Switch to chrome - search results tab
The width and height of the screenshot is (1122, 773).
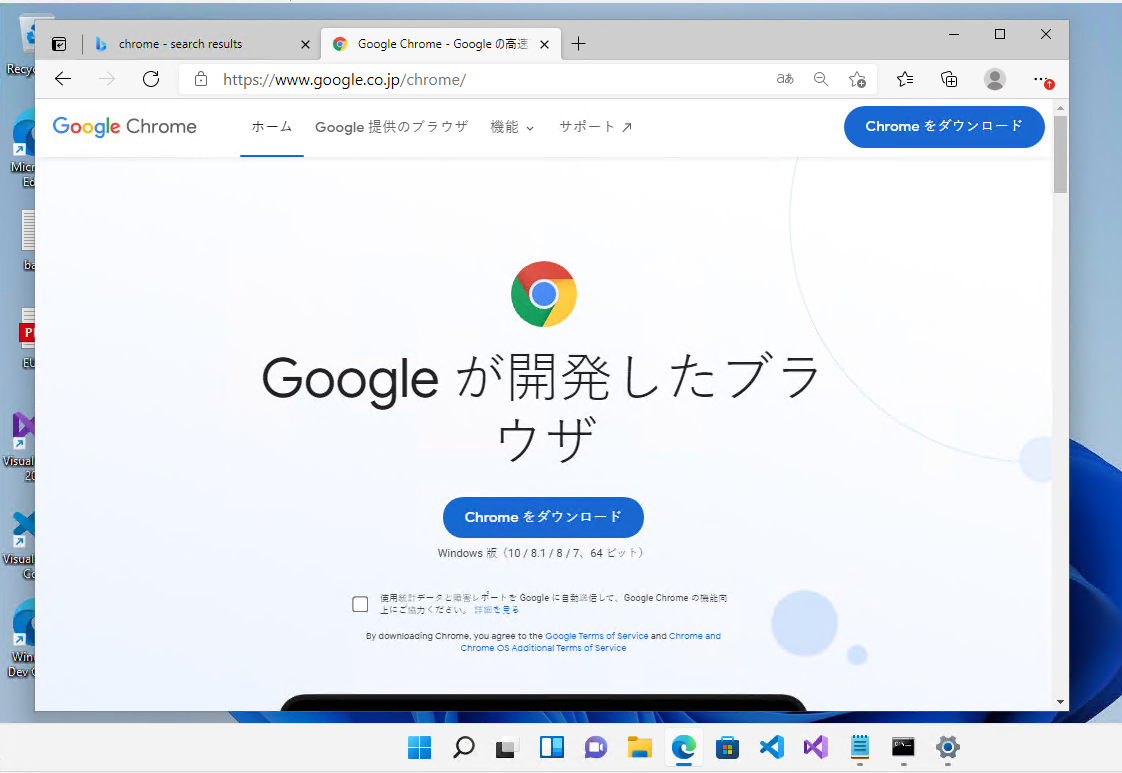tap(180, 44)
